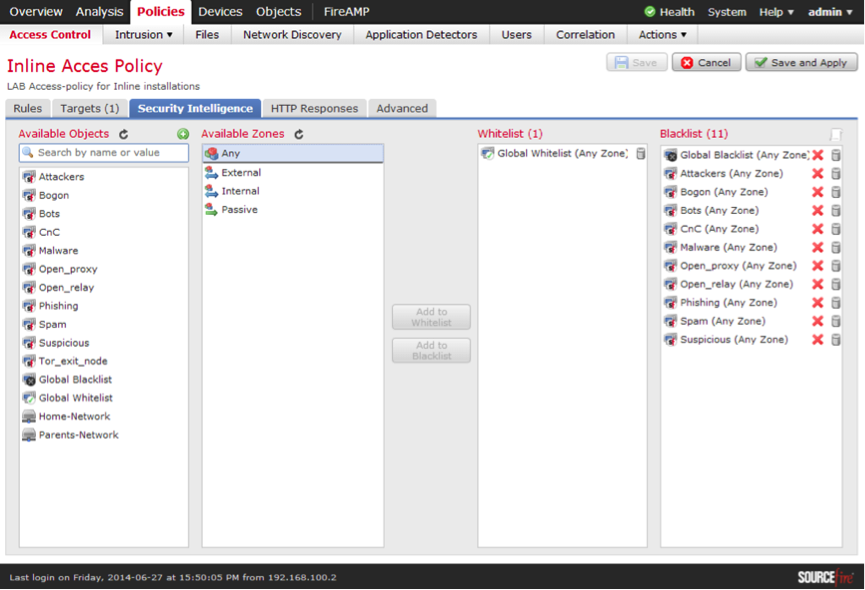Image resolution: width=865 pixels, height=590 pixels.
Task: Click red X for Malware (Any Zone)
Action: click(818, 248)
